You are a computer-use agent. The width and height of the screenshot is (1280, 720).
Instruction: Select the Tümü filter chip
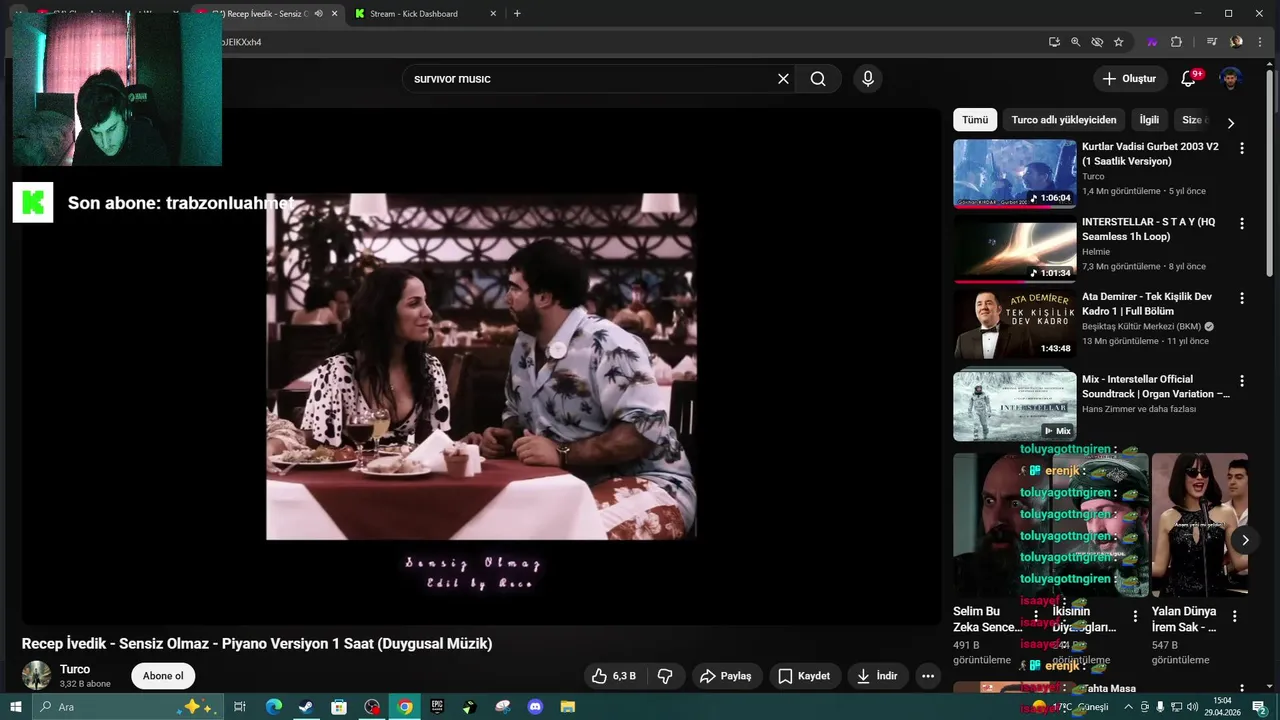pyautogui.click(x=975, y=120)
